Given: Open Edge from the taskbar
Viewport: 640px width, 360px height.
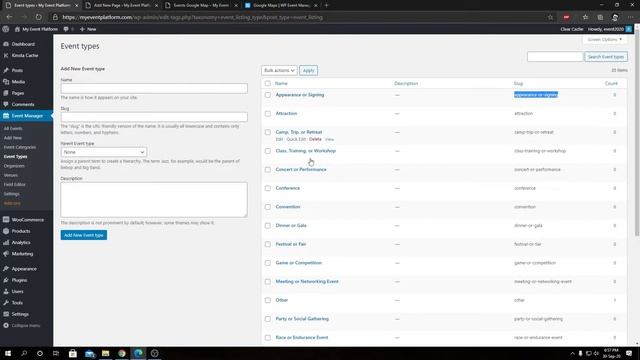Looking at the screenshot, I should (x=138, y=353).
